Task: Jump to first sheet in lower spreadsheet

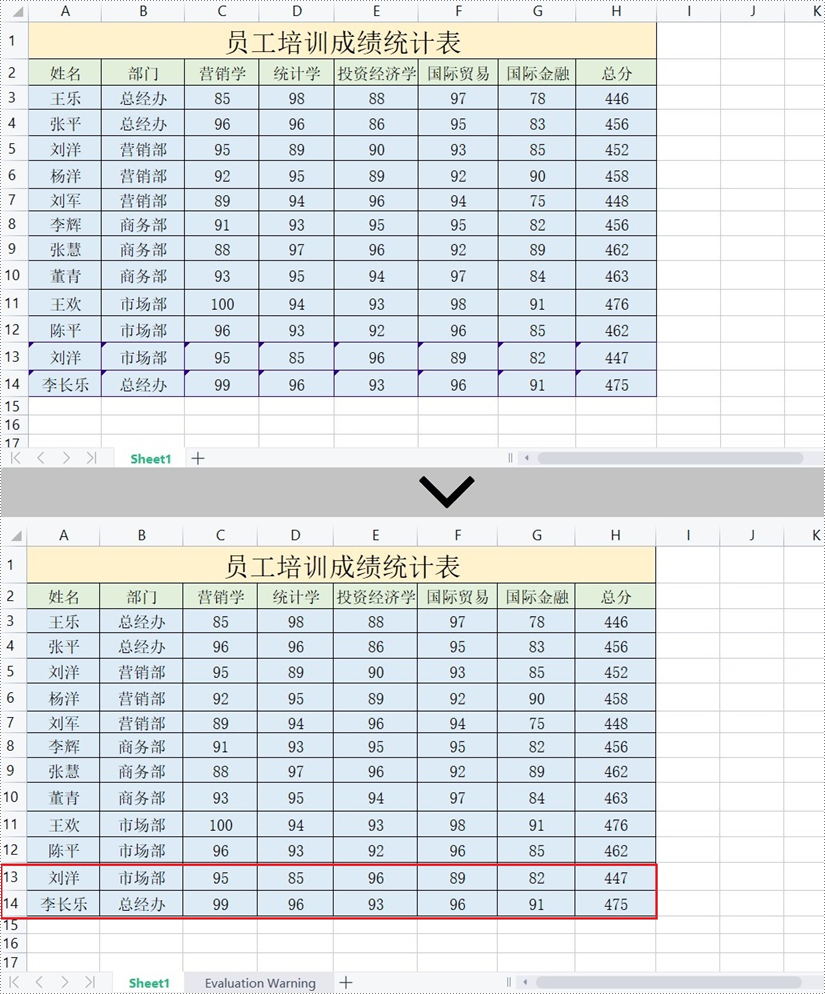Action: 14,982
